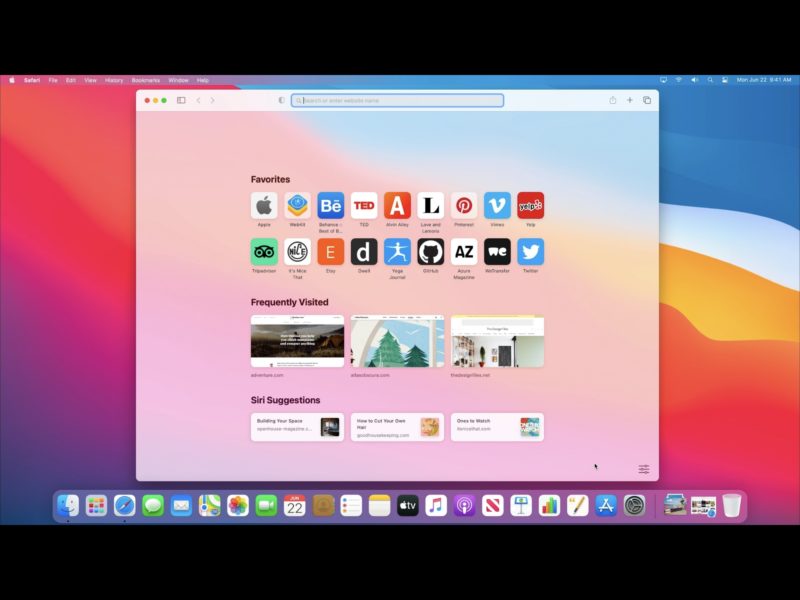This screenshot has width=800, height=600.
Task: Open Wi-Fi status in menu bar
Action: (679, 80)
